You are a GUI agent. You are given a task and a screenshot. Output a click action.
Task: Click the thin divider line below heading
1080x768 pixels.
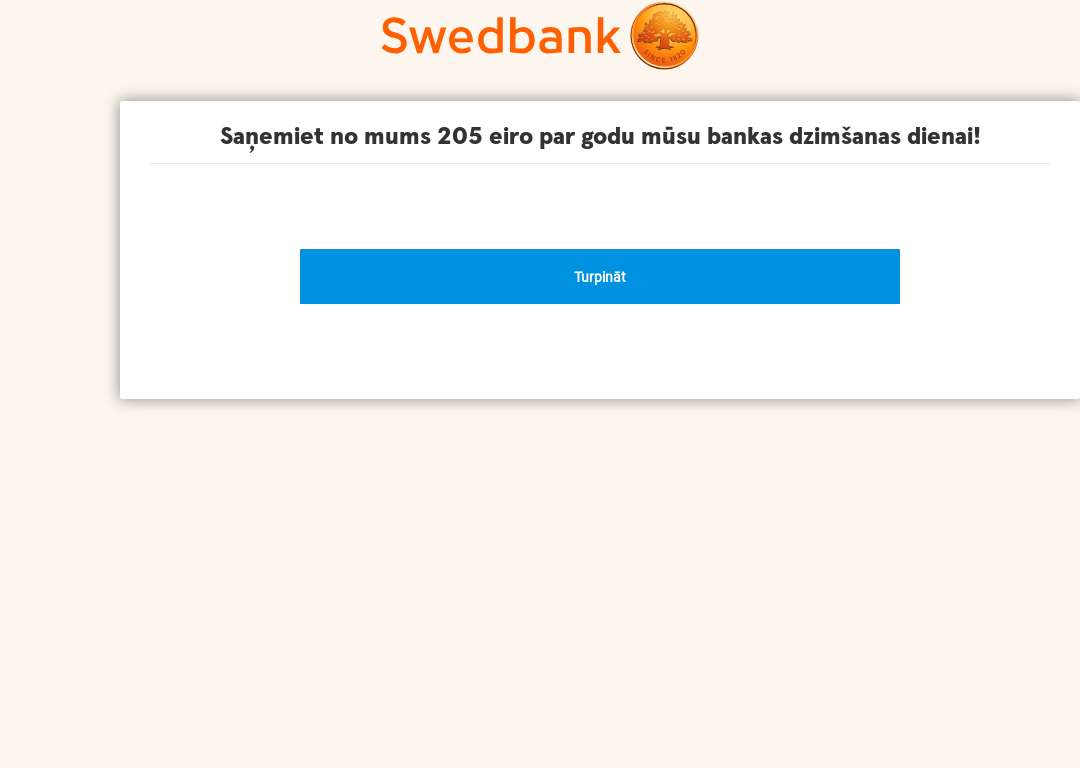[x=599, y=163]
